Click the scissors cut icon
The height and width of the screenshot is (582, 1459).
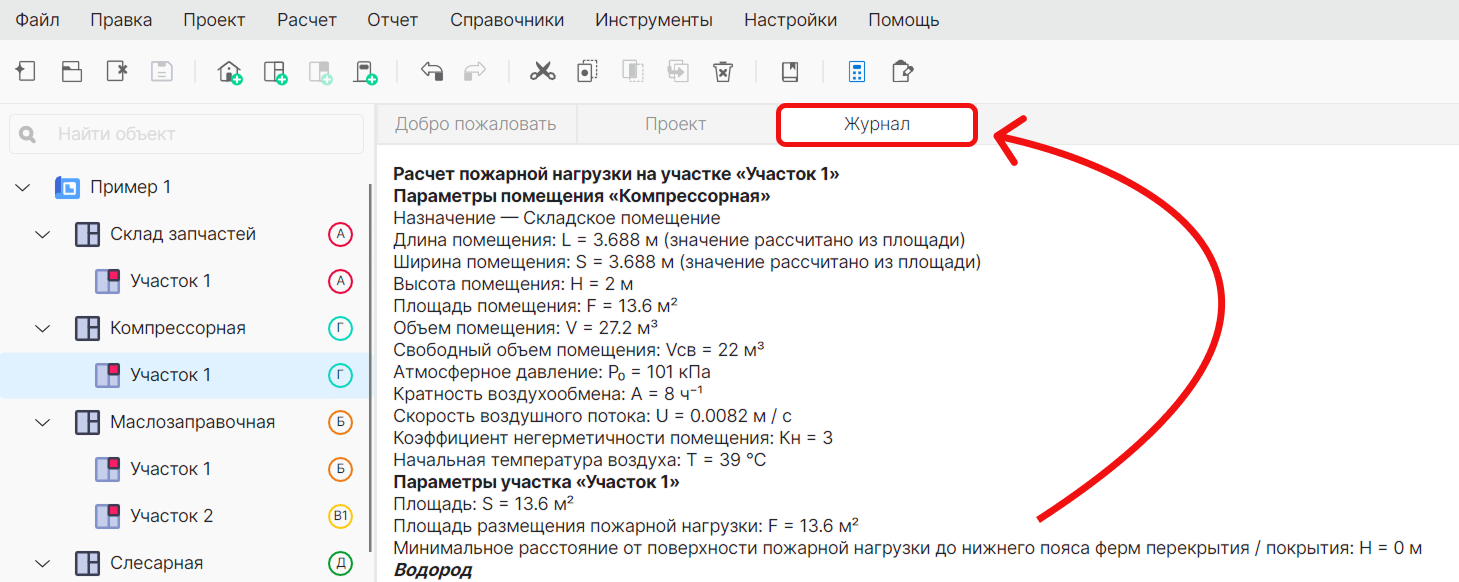pos(542,71)
